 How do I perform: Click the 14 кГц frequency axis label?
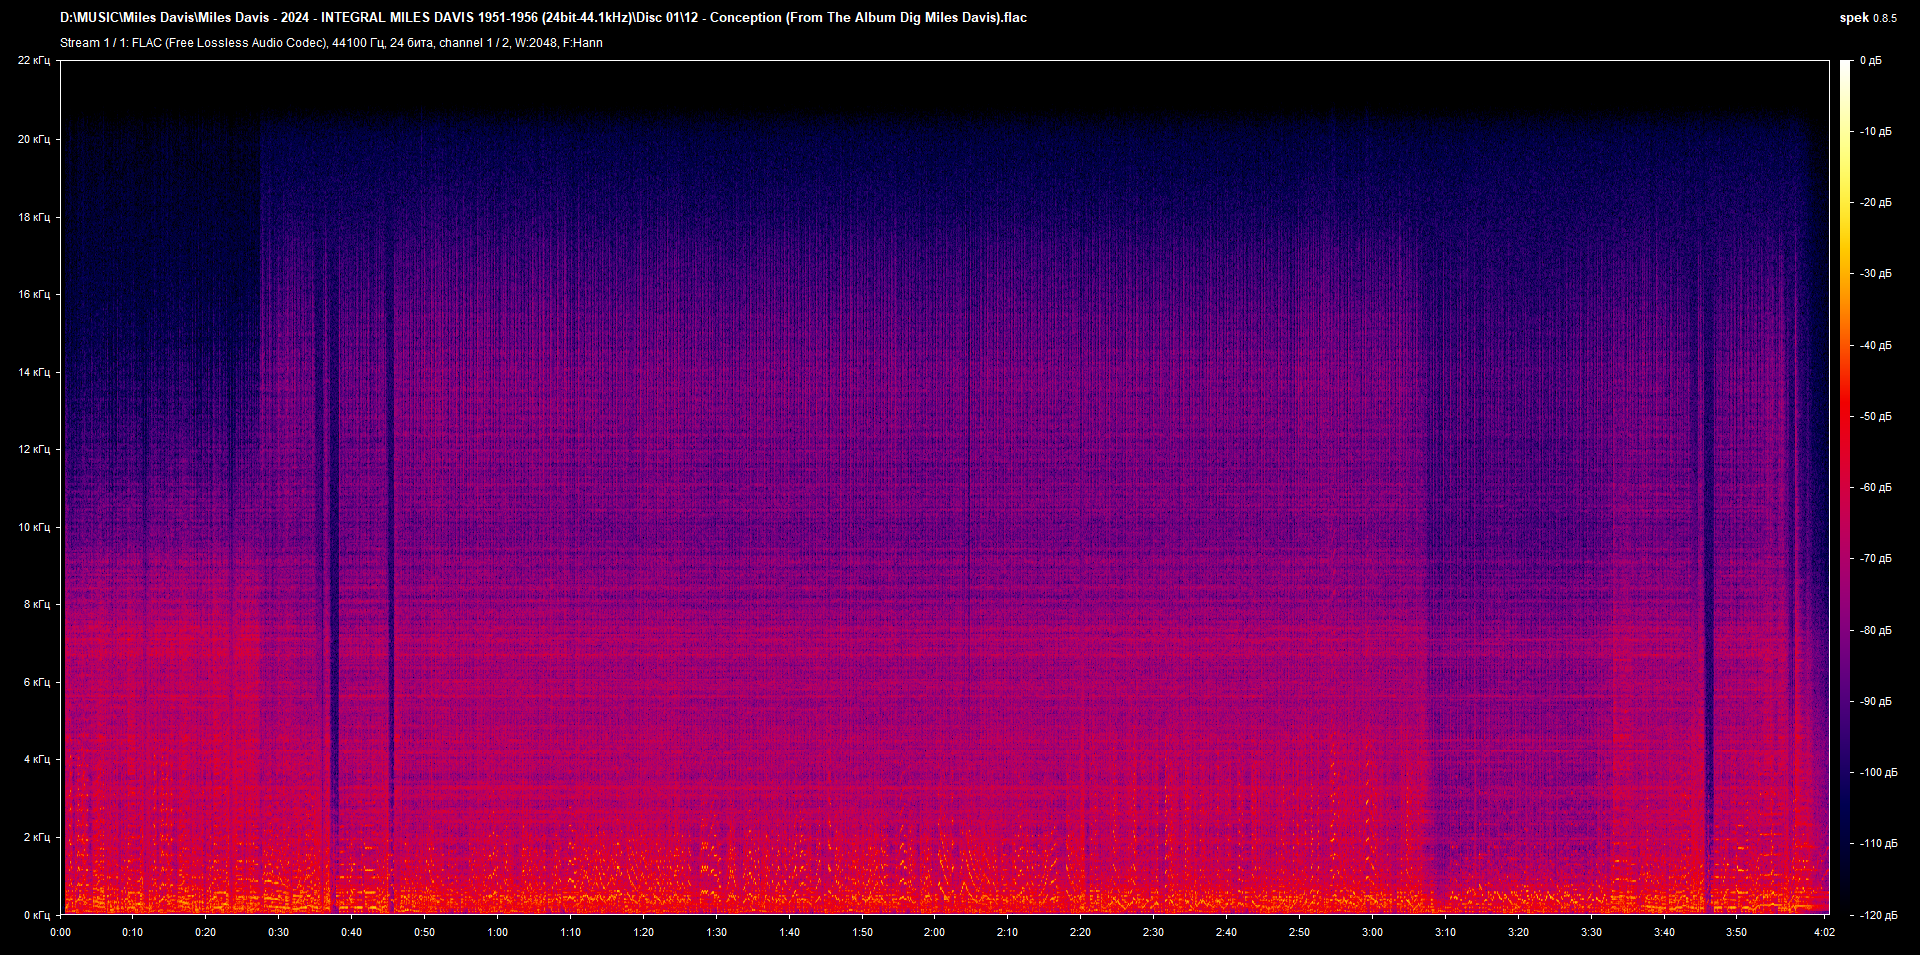coord(34,372)
